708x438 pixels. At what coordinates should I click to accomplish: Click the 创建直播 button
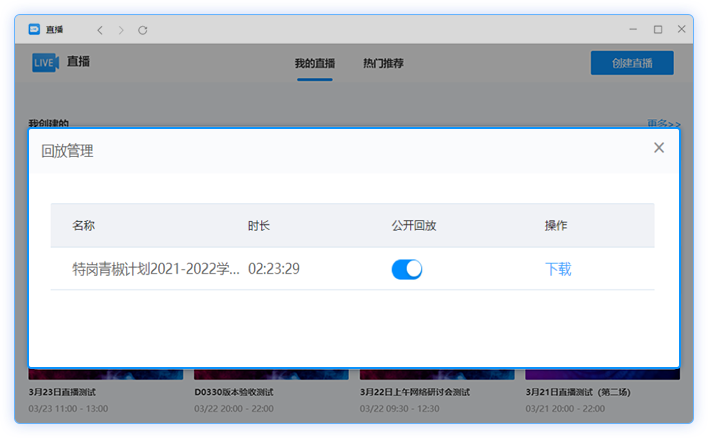pos(632,63)
